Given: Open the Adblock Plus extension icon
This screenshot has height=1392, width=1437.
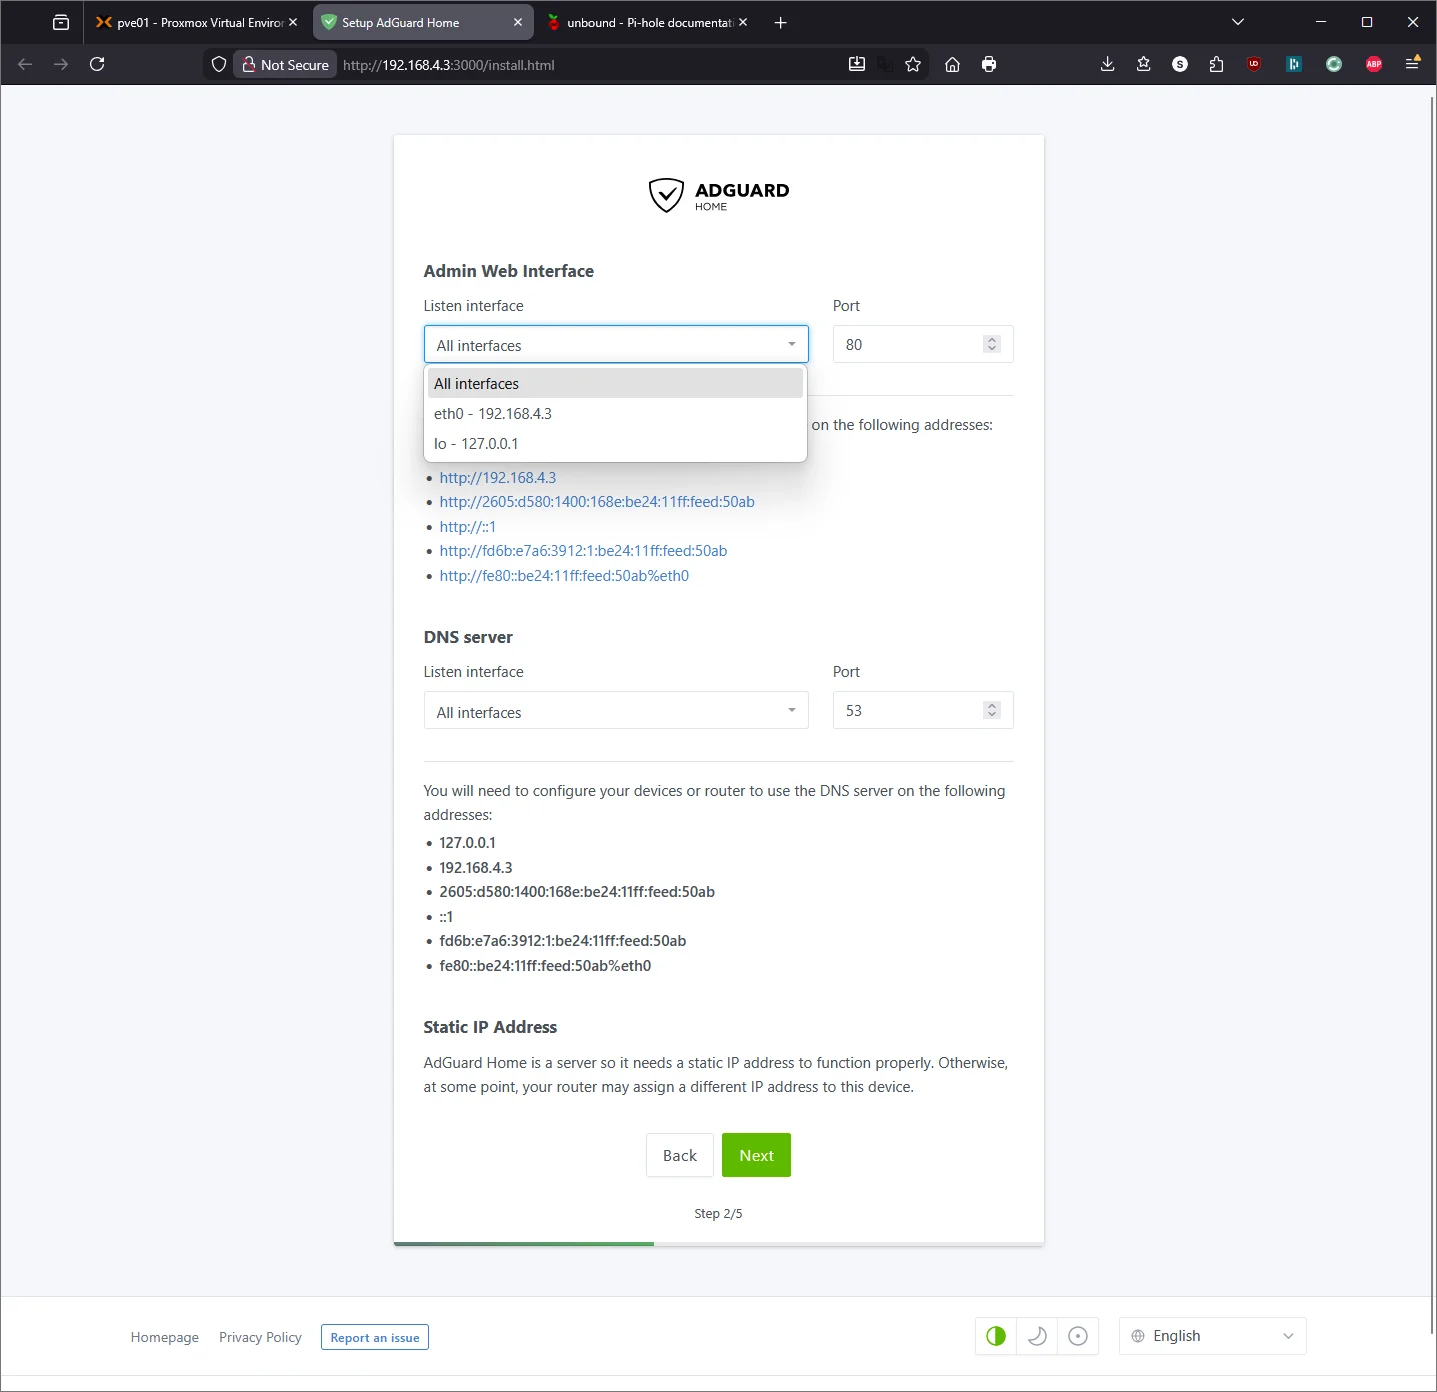Looking at the screenshot, I should click(1373, 63).
